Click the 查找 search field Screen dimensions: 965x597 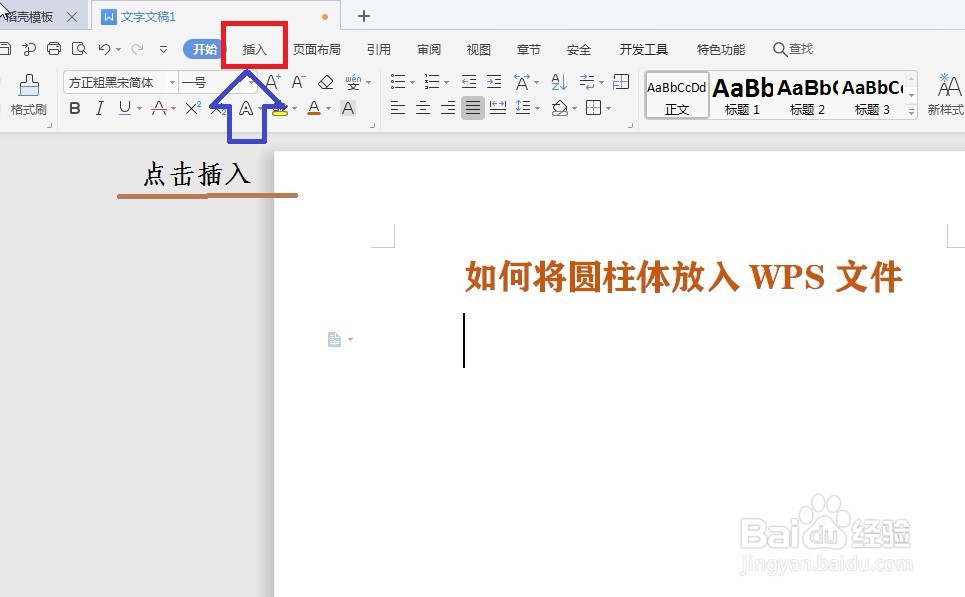[795, 48]
